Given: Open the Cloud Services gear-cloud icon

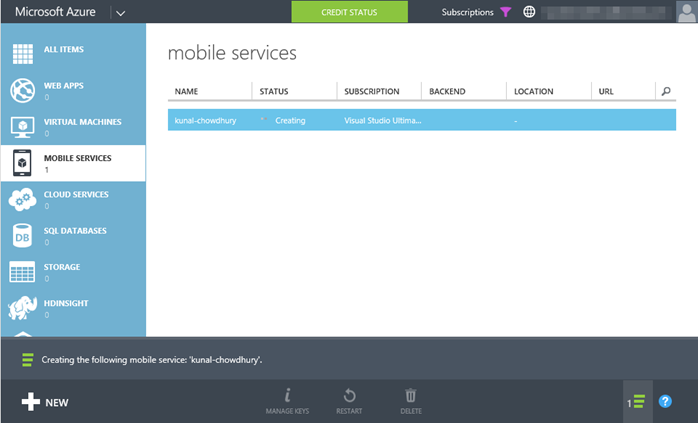Looking at the screenshot, I should (22, 199).
